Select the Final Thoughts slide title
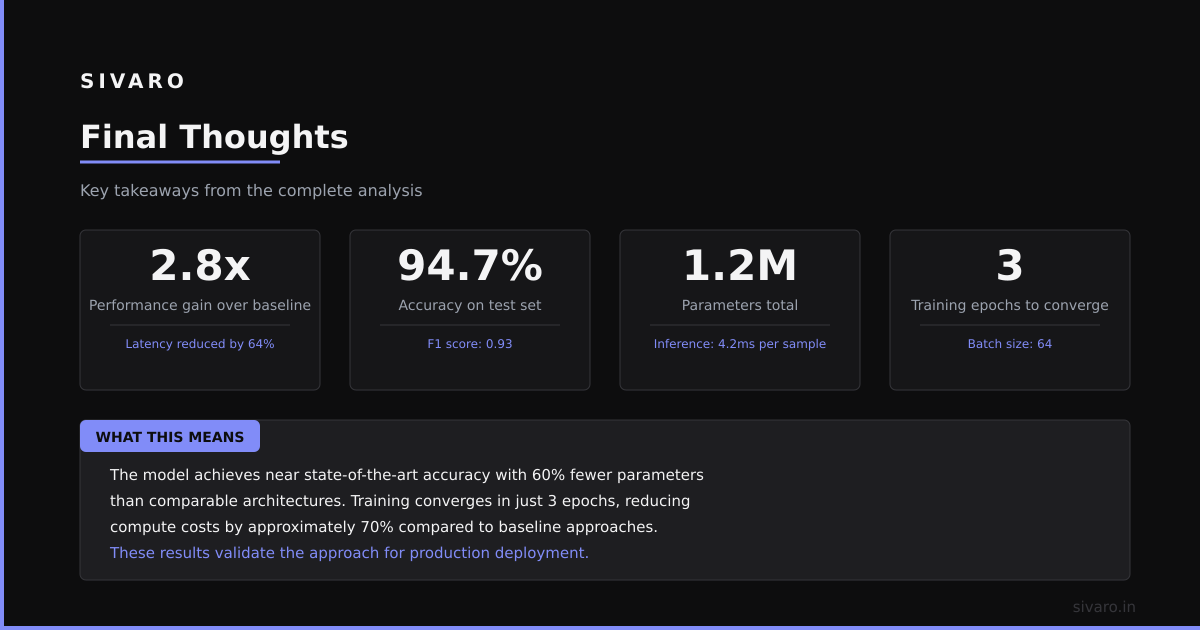Screen dimensions: 1200x630 [214, 137]
